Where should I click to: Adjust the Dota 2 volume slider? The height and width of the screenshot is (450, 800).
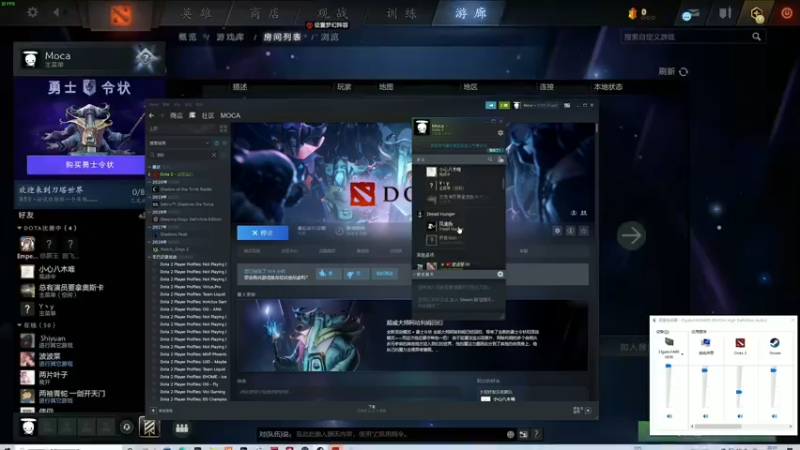739,392
